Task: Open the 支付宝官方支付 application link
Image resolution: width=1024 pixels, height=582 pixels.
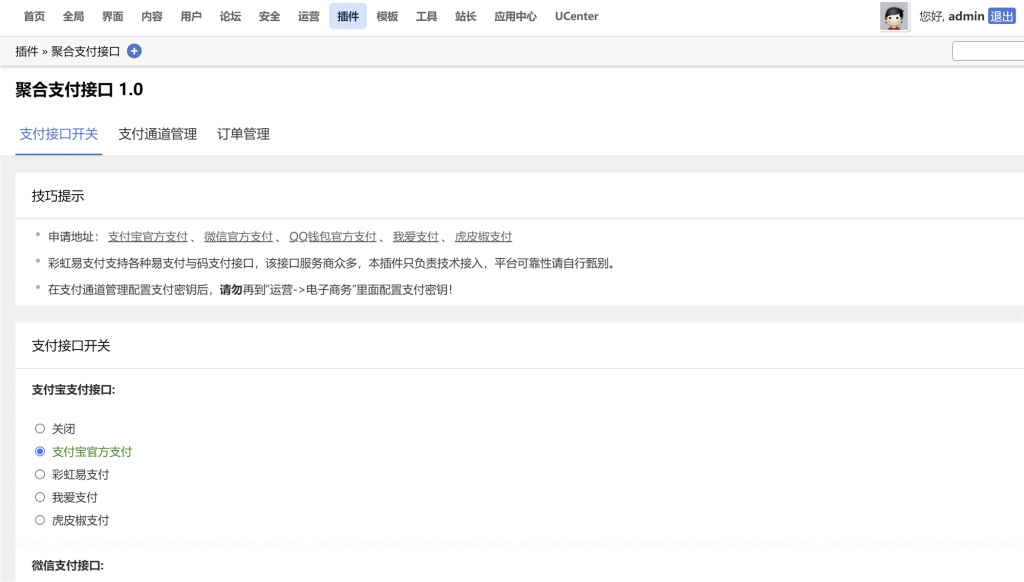Action: coord(150,236)
